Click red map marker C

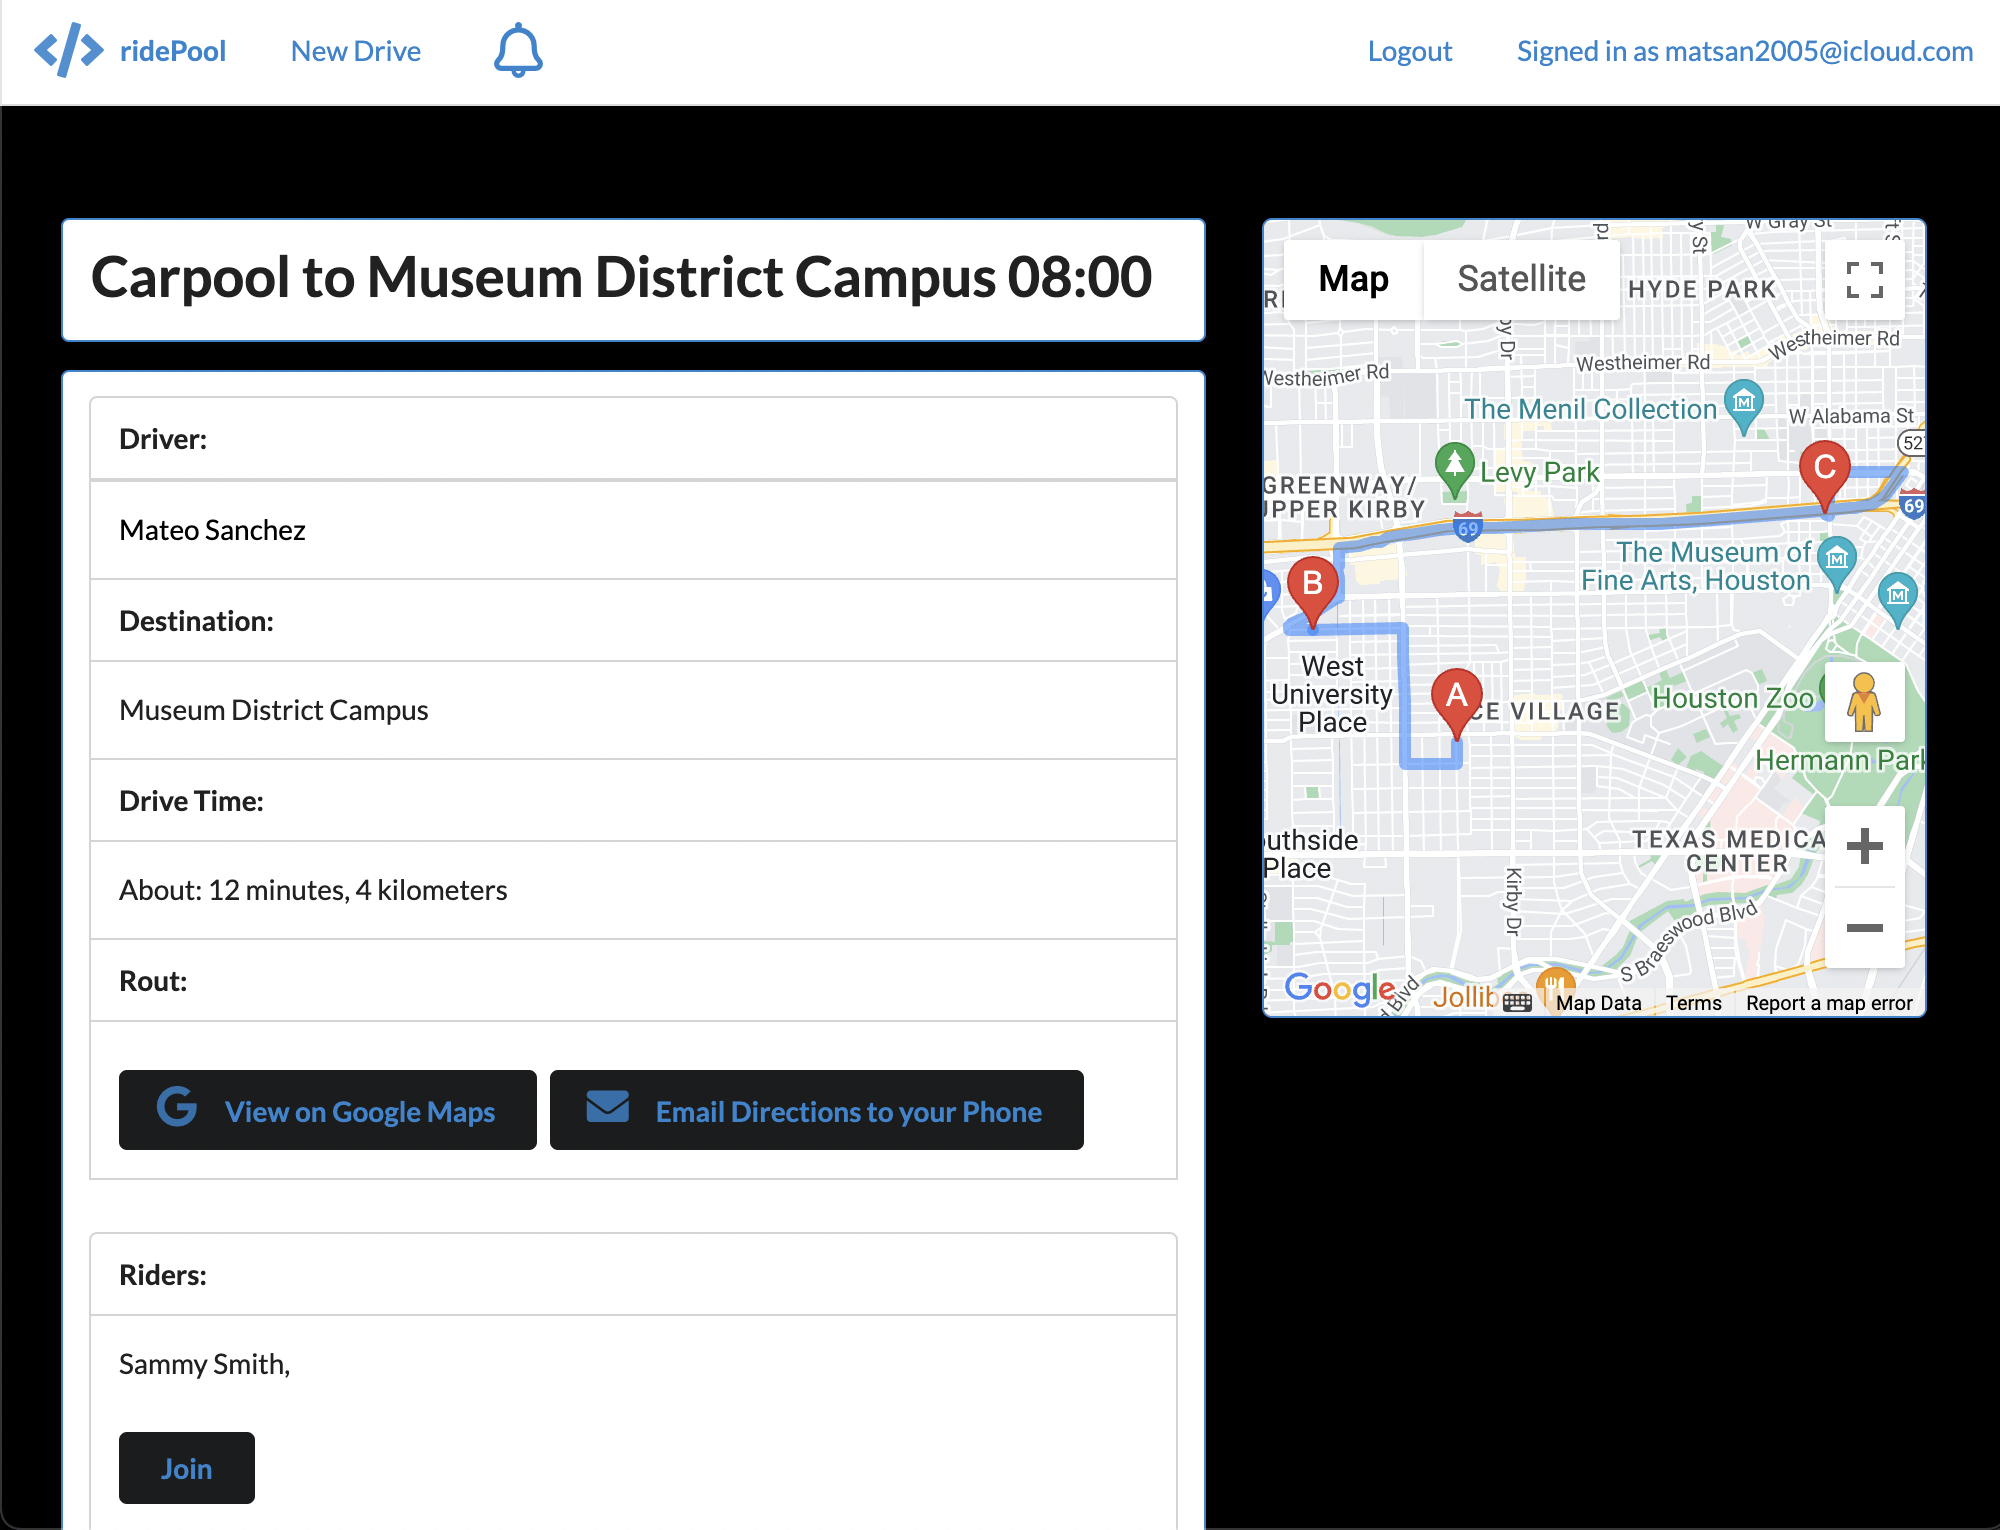tap(1824, 471)
